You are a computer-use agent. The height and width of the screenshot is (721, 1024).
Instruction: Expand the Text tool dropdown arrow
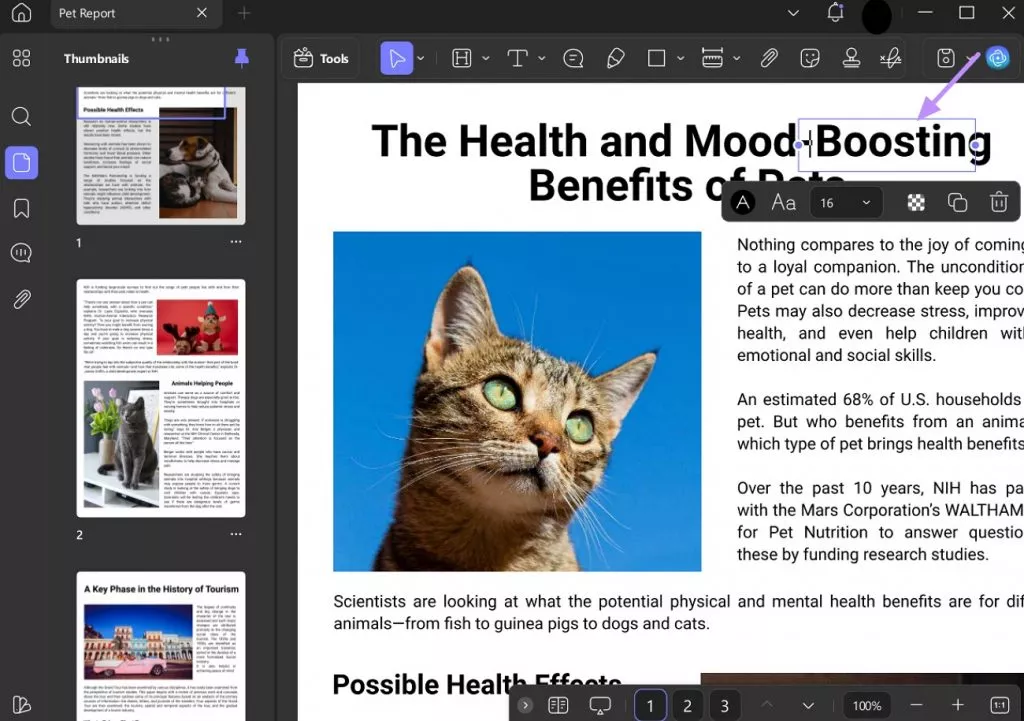[x=541, y=58]
